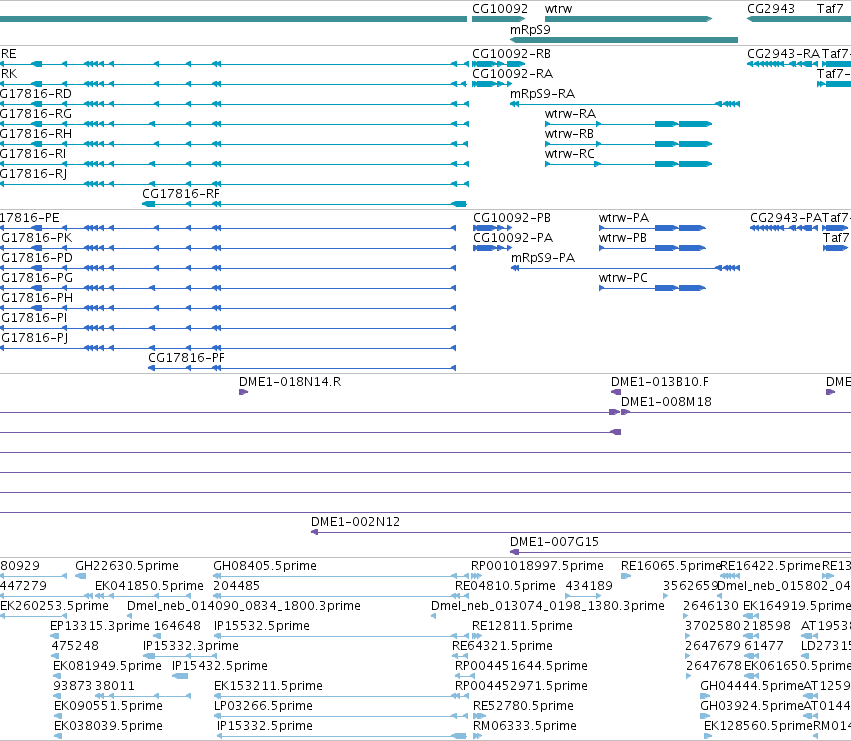Select the DME1-013B10.F BAC end label
The image size is (851, 741).
point(659,382)
